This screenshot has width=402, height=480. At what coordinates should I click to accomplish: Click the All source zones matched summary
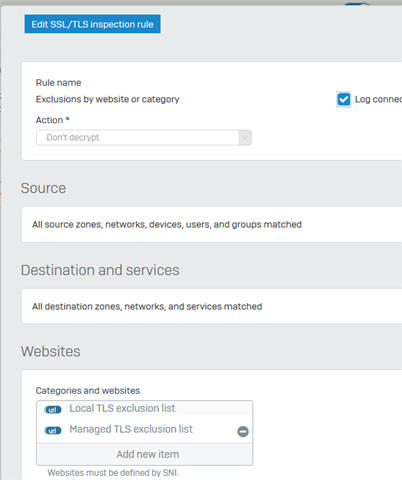pyautogui.click(x=167, y=225)
